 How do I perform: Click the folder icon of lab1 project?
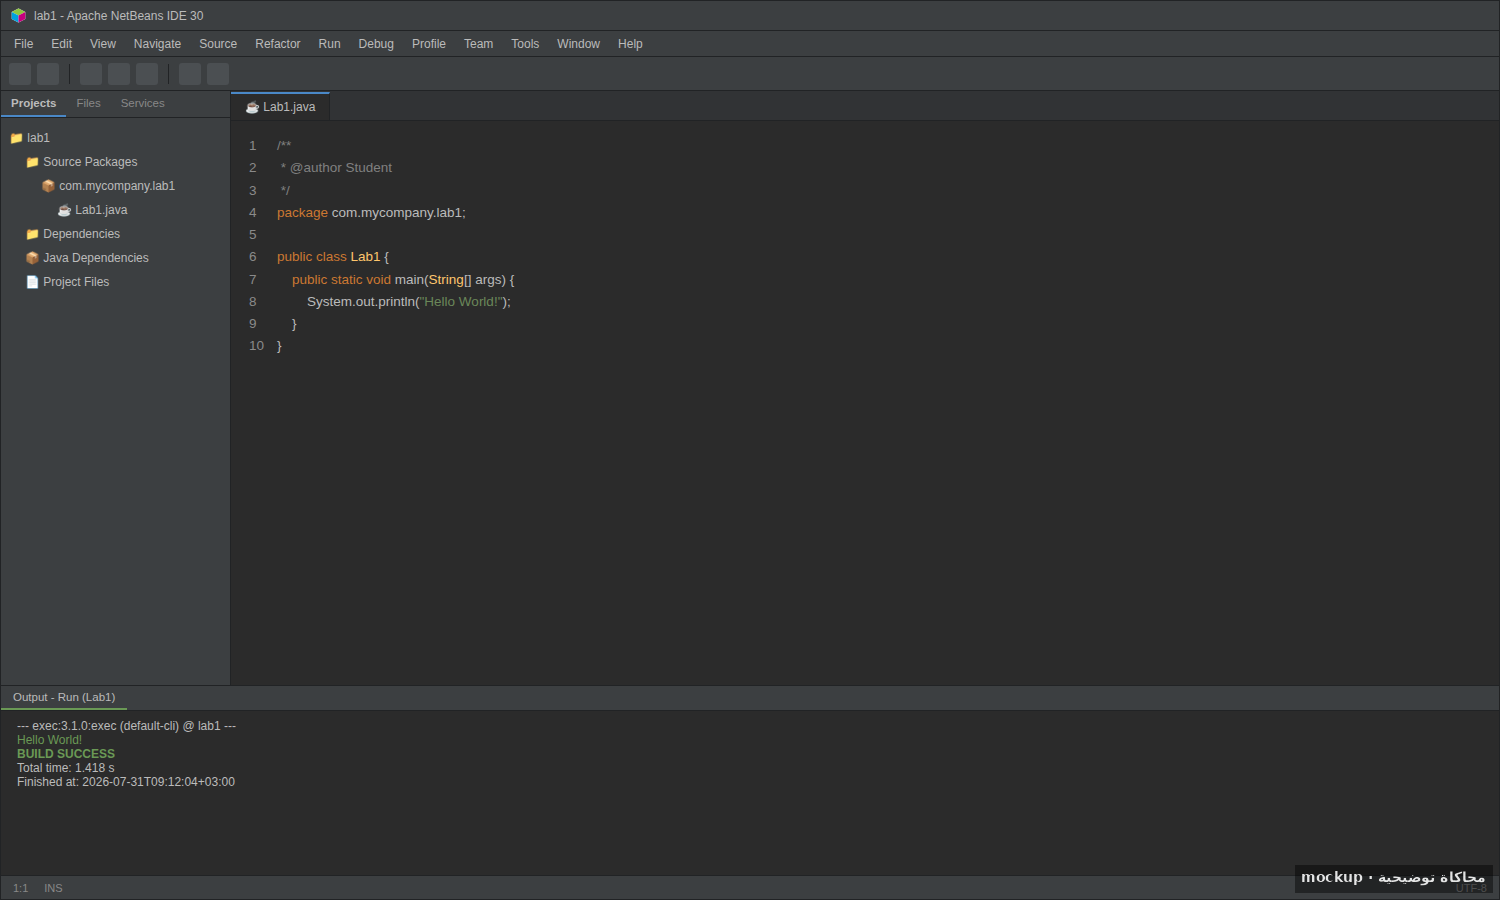pyautogui.click(x=16, y=138)
